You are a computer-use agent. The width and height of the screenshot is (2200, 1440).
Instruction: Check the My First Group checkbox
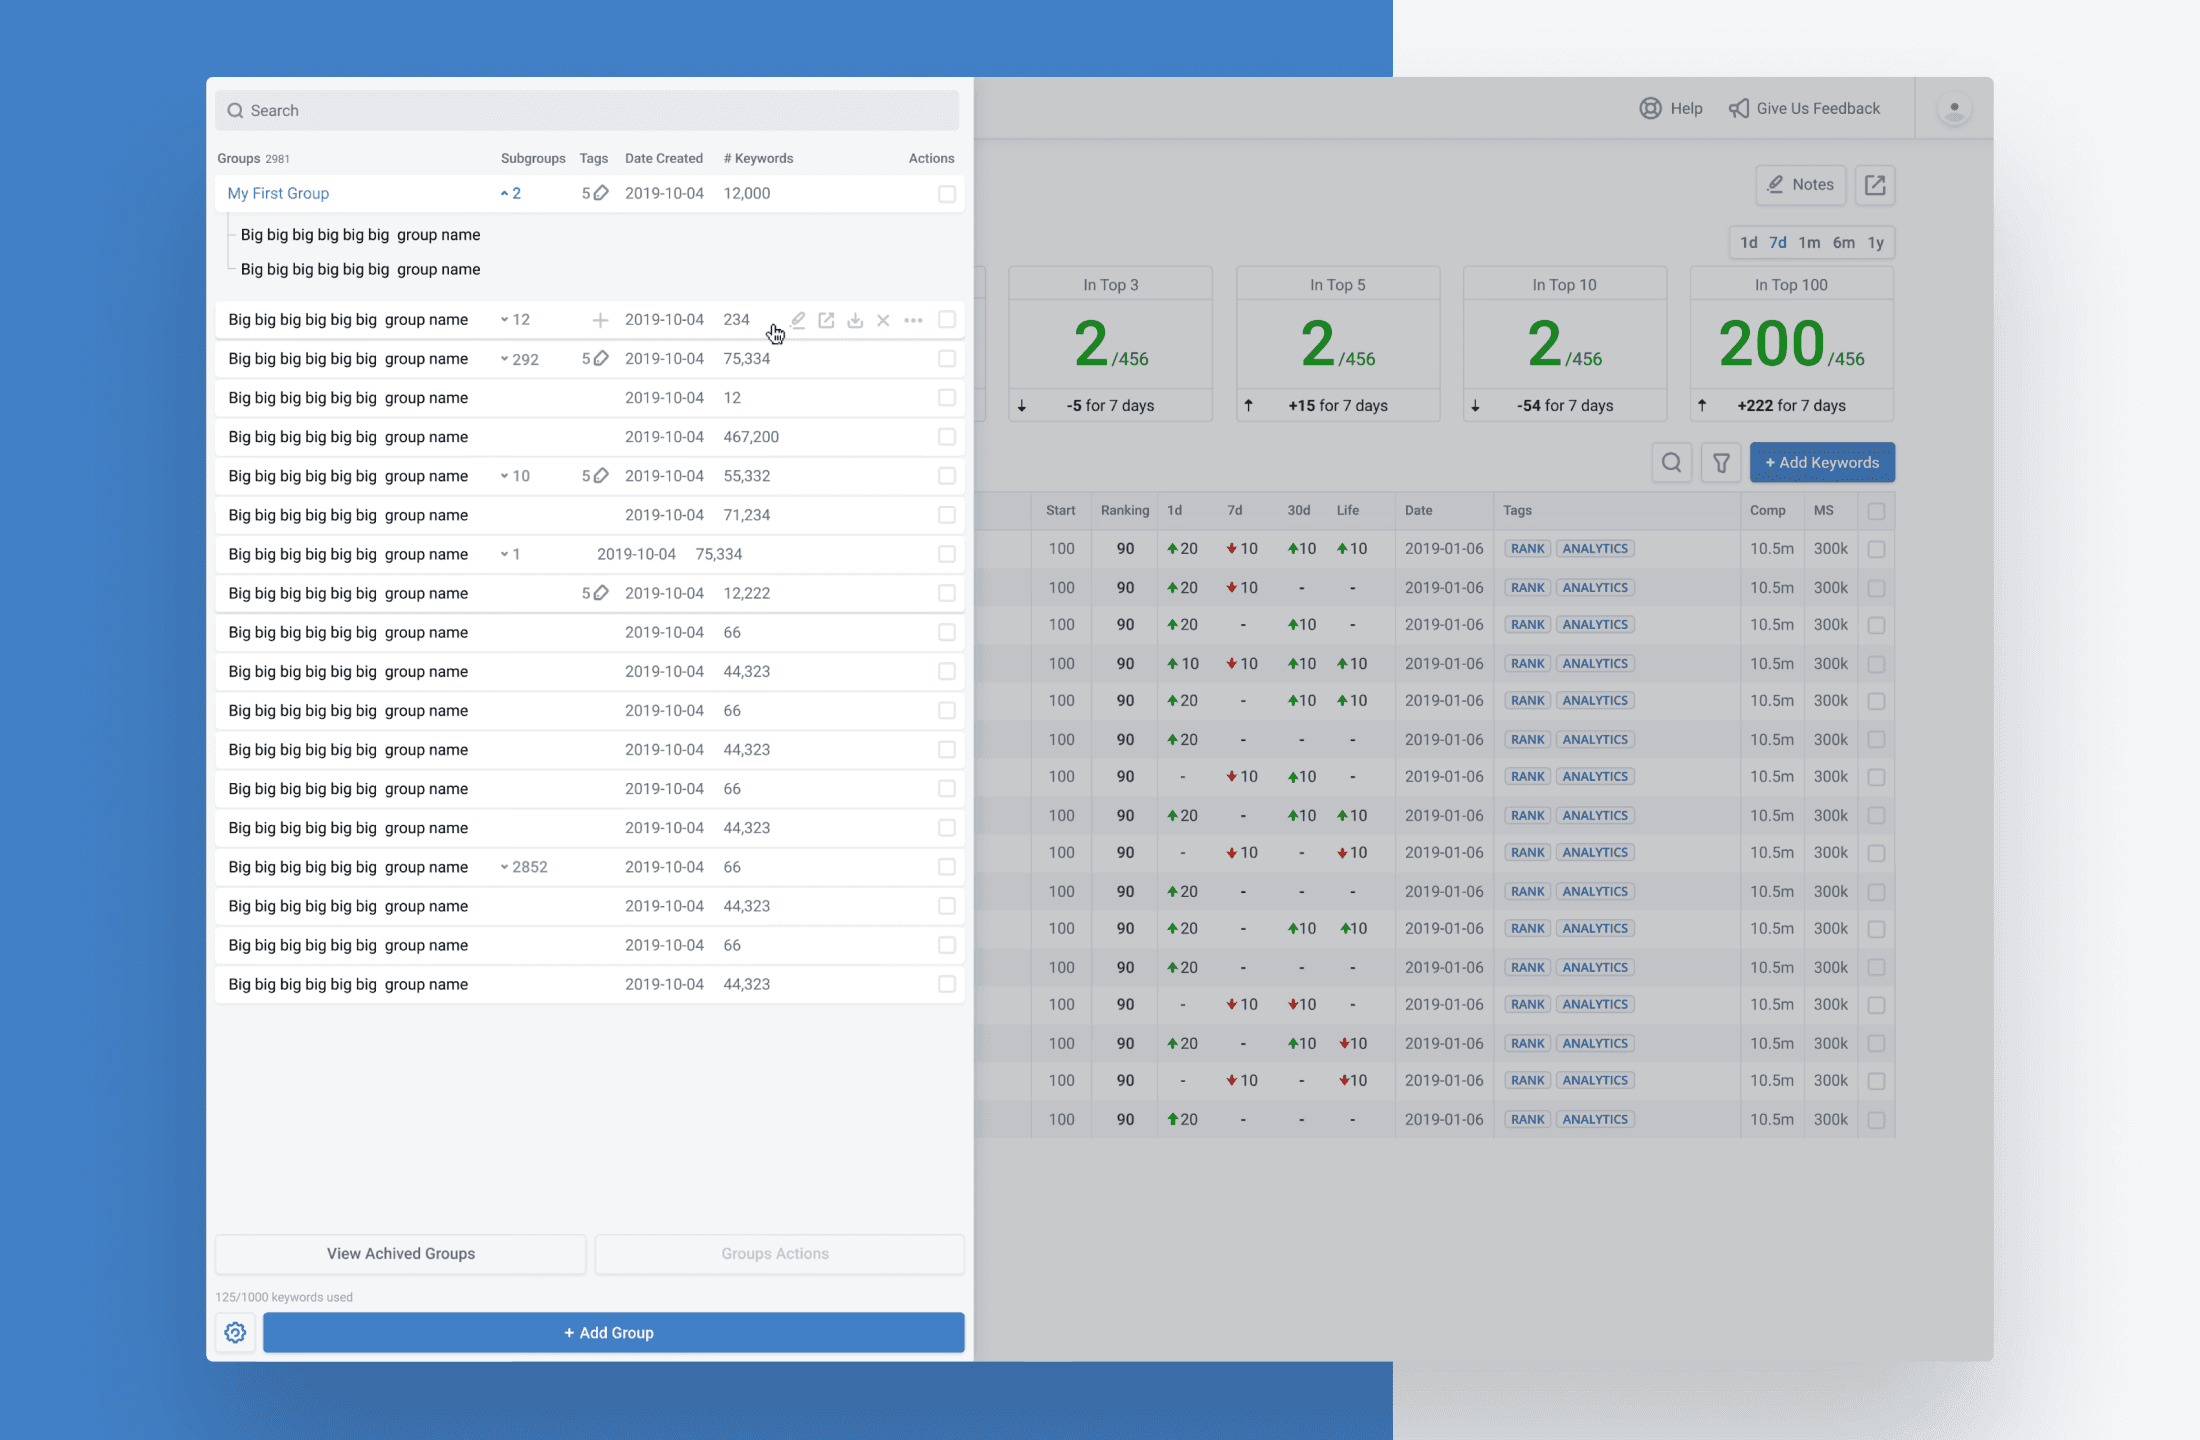click(946, 194)
